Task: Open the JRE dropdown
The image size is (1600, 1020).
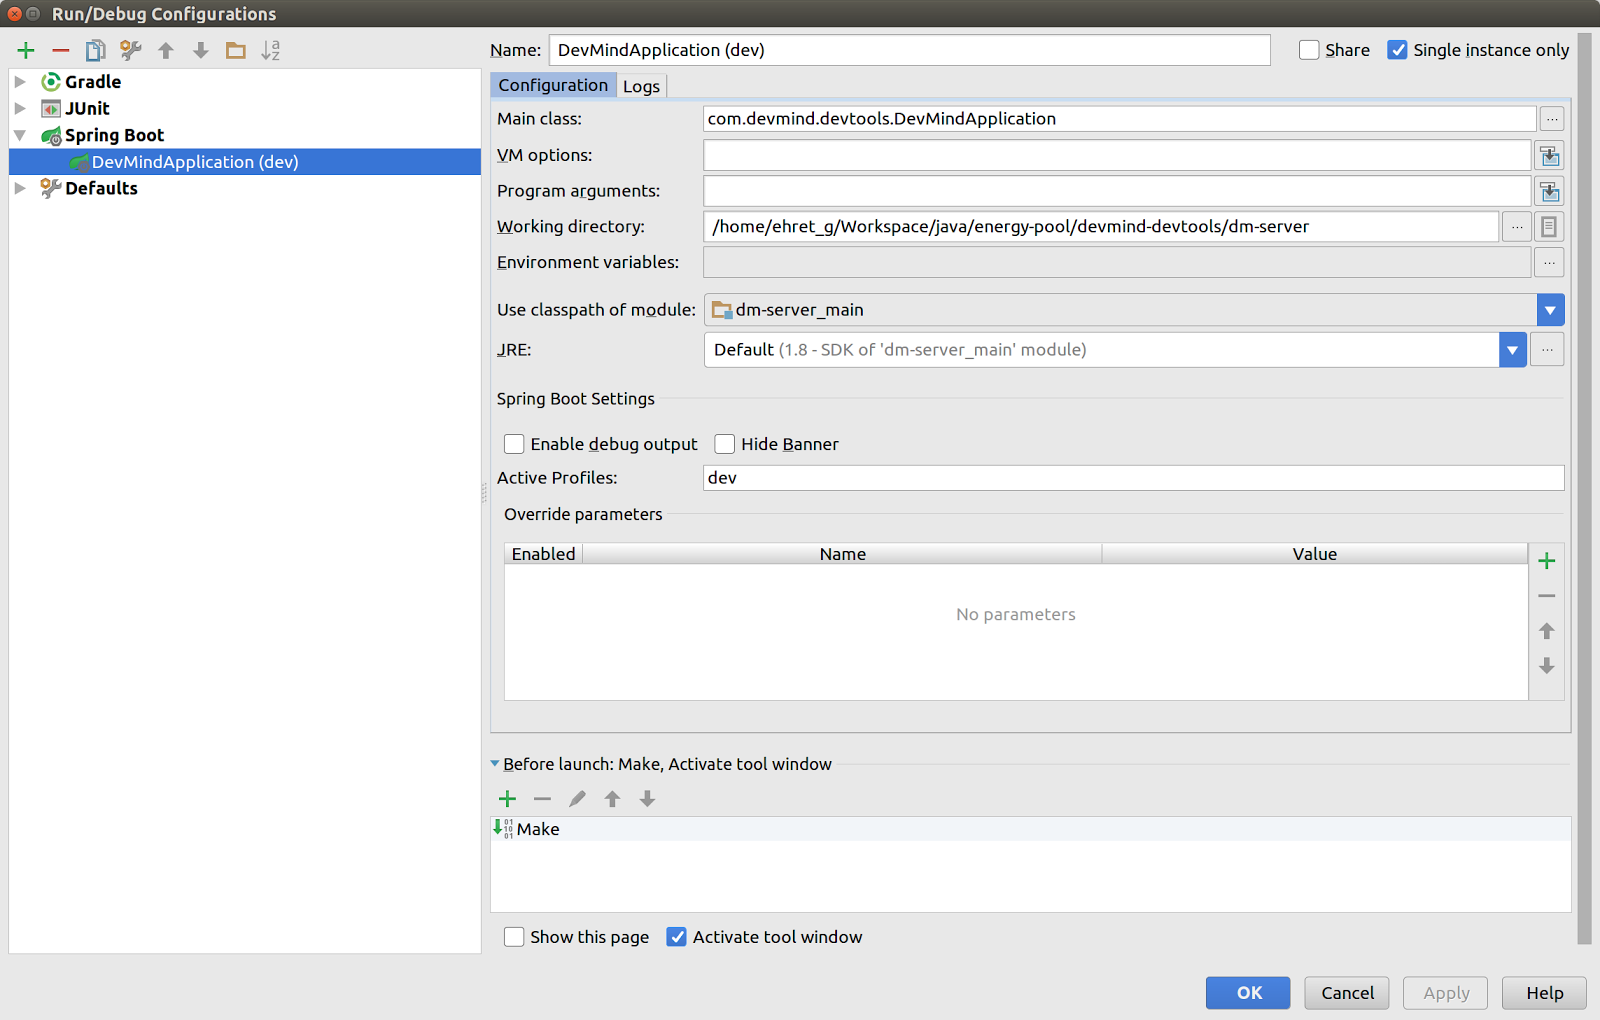Action: [x=1512, y=350]
